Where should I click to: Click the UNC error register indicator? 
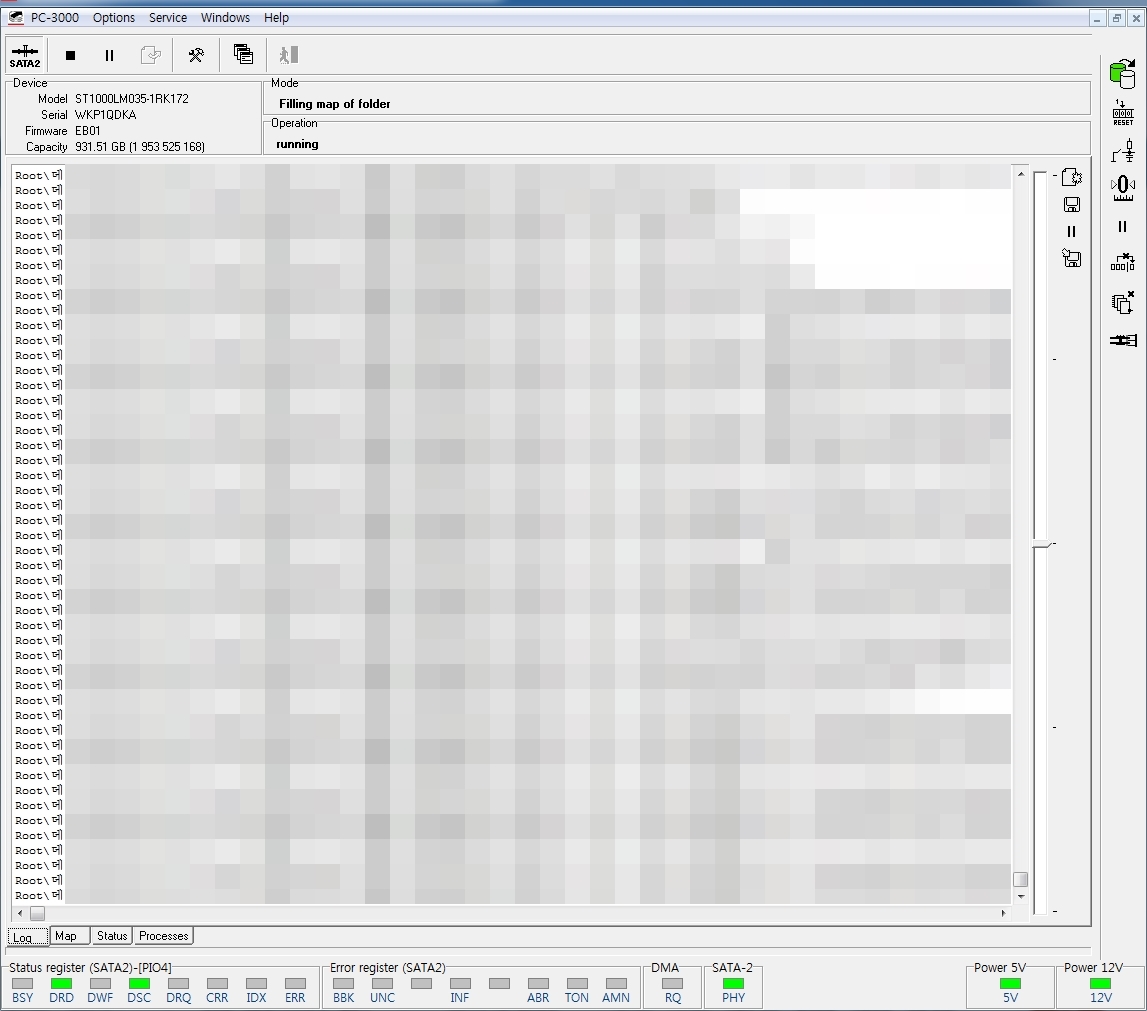tap(382, 984)
